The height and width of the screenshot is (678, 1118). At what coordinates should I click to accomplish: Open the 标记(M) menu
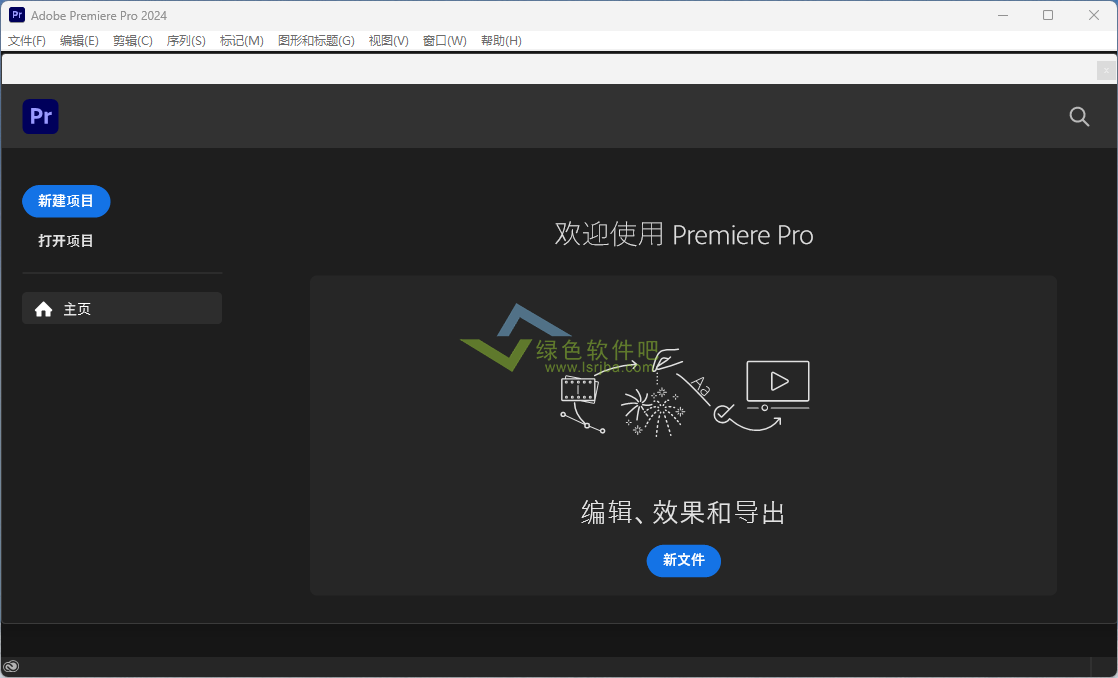pos(242,41)
